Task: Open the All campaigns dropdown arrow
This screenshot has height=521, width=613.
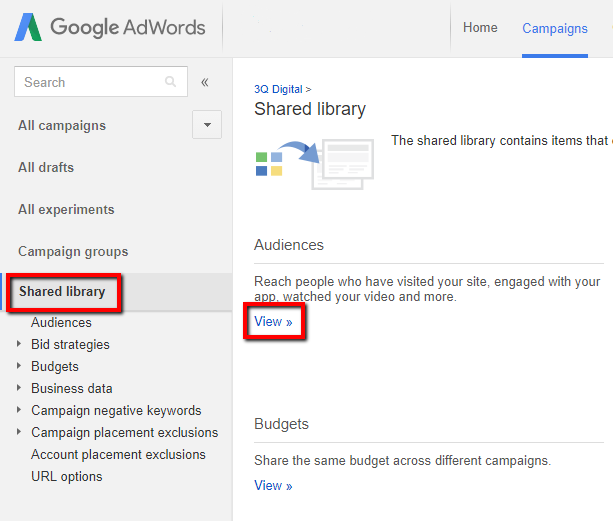Action: [207, 125]
